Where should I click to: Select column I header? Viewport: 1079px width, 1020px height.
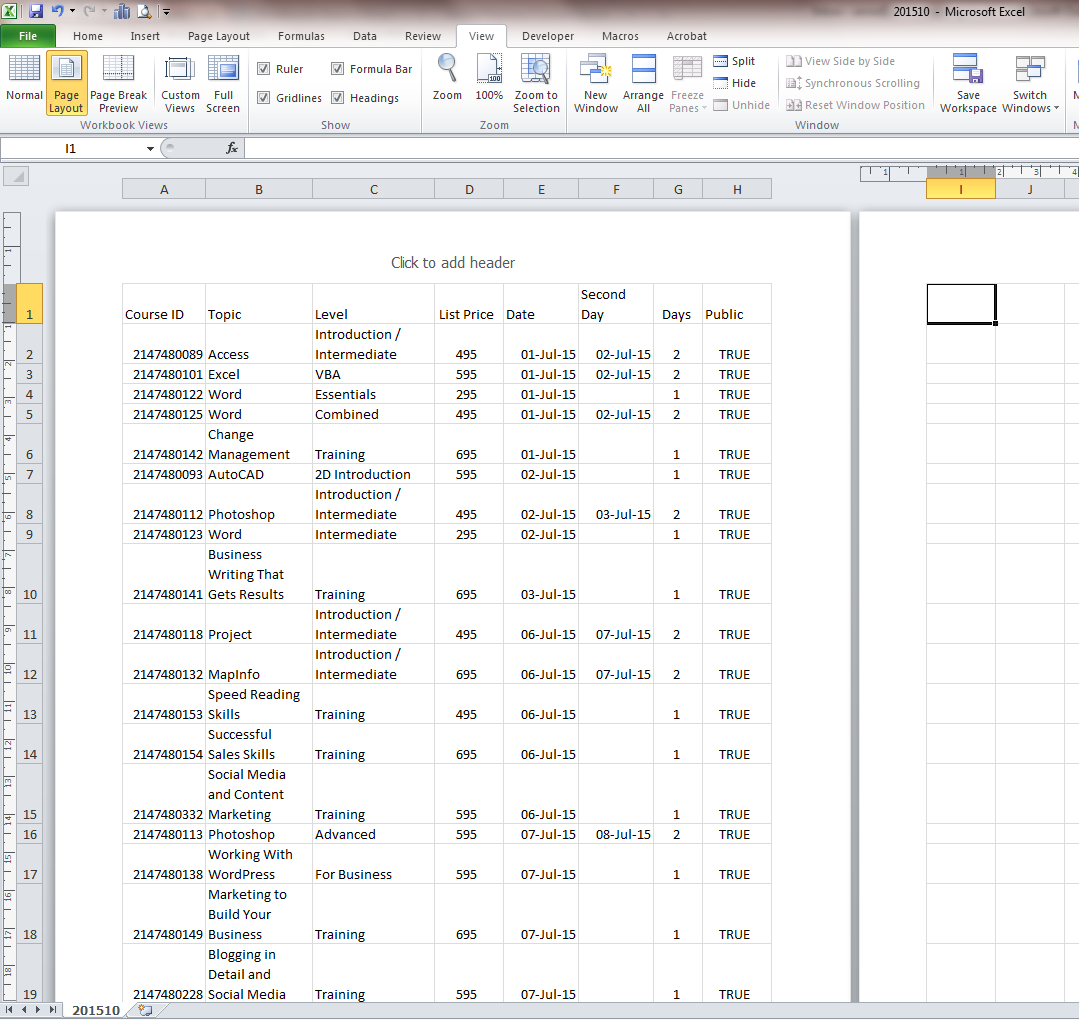coord(961,189)
